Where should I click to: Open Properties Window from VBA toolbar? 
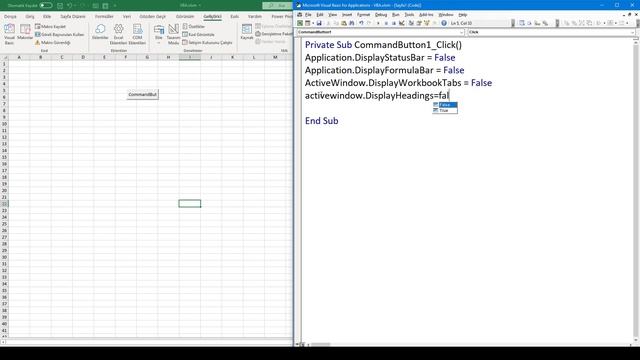(419, 23)
